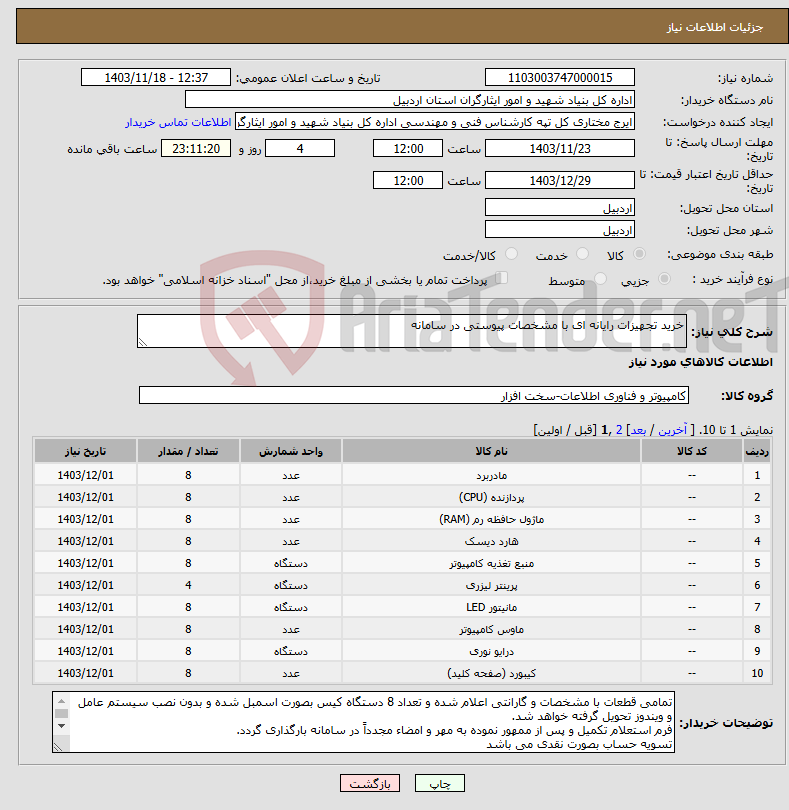
Task: Select the کالا radio button
Action: click(639, 254)
